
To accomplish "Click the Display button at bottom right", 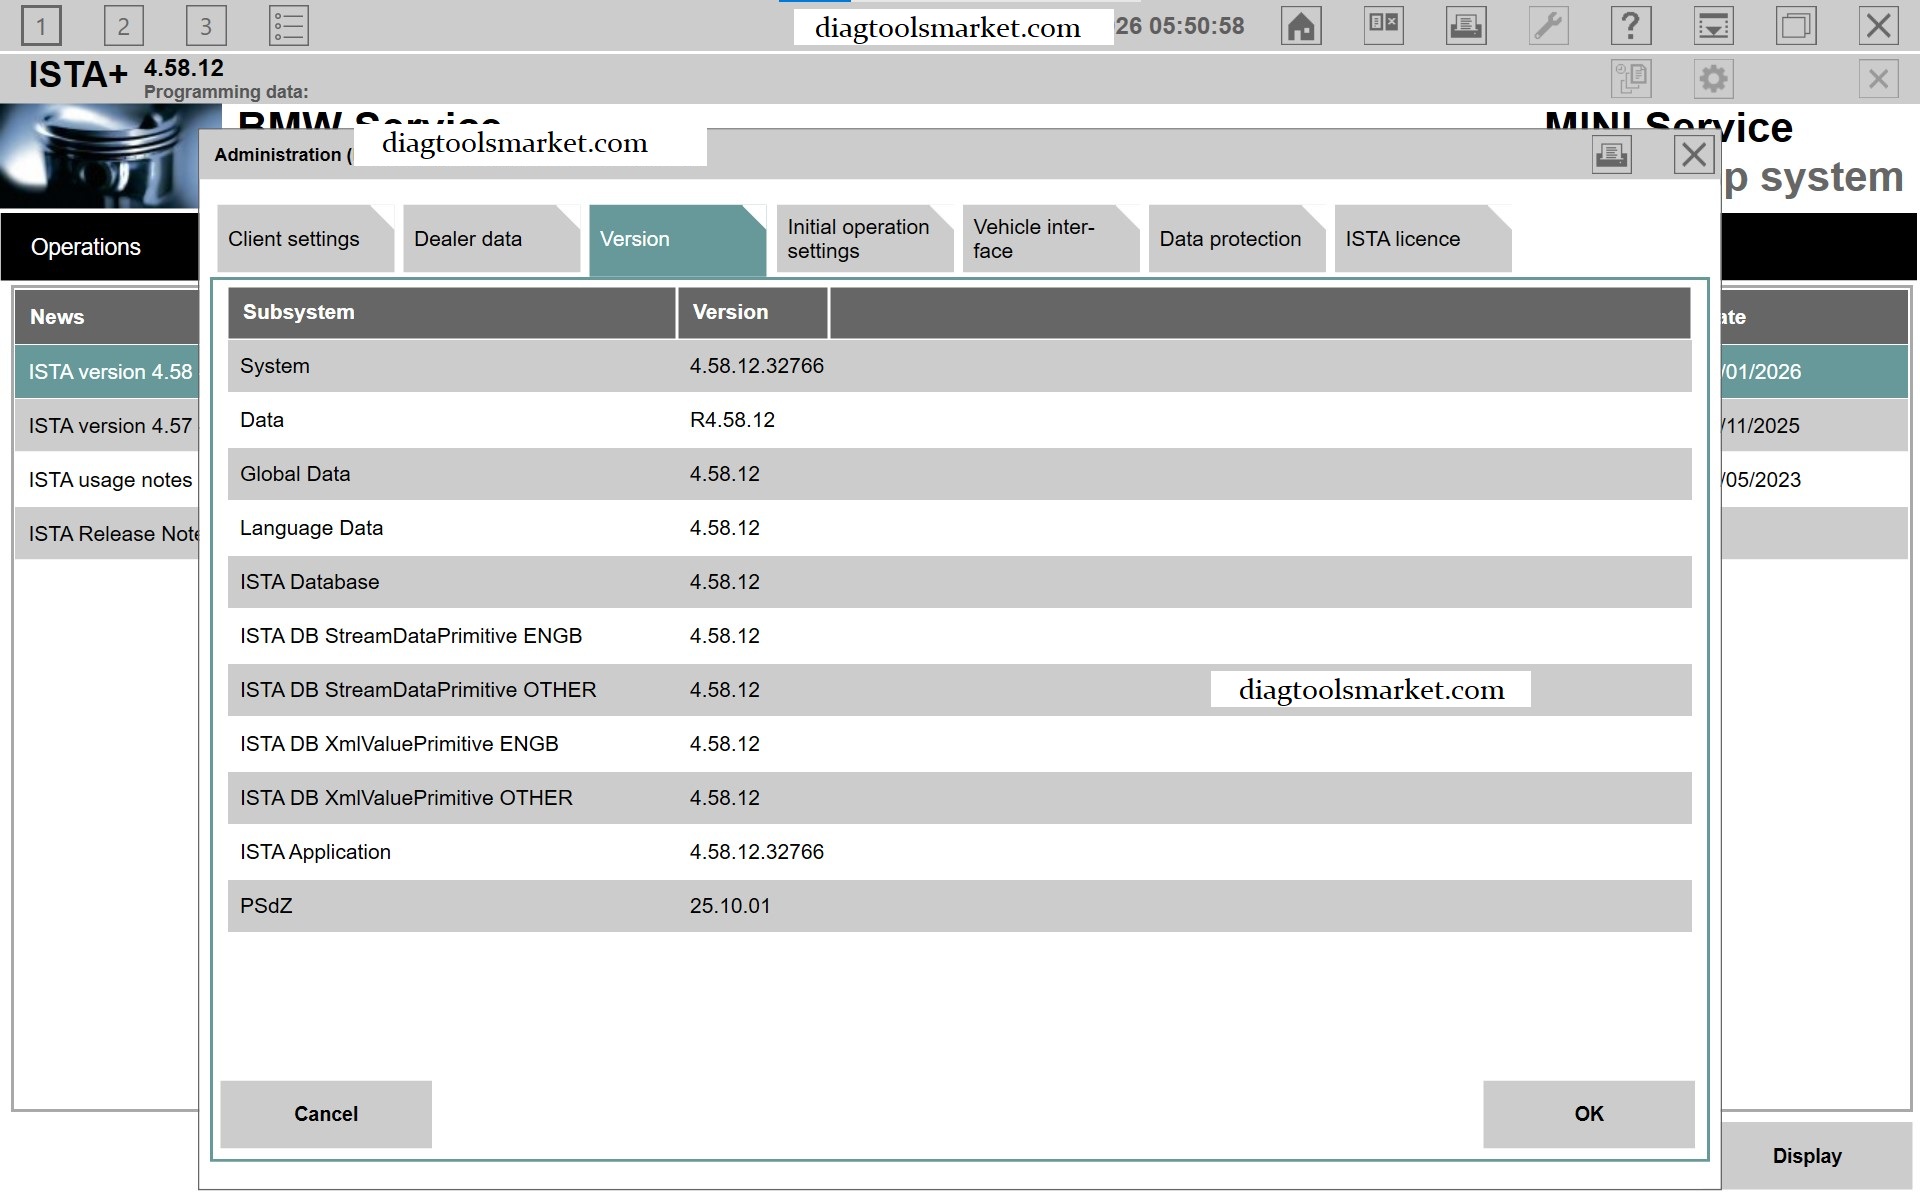I will coord(1807,1156).
